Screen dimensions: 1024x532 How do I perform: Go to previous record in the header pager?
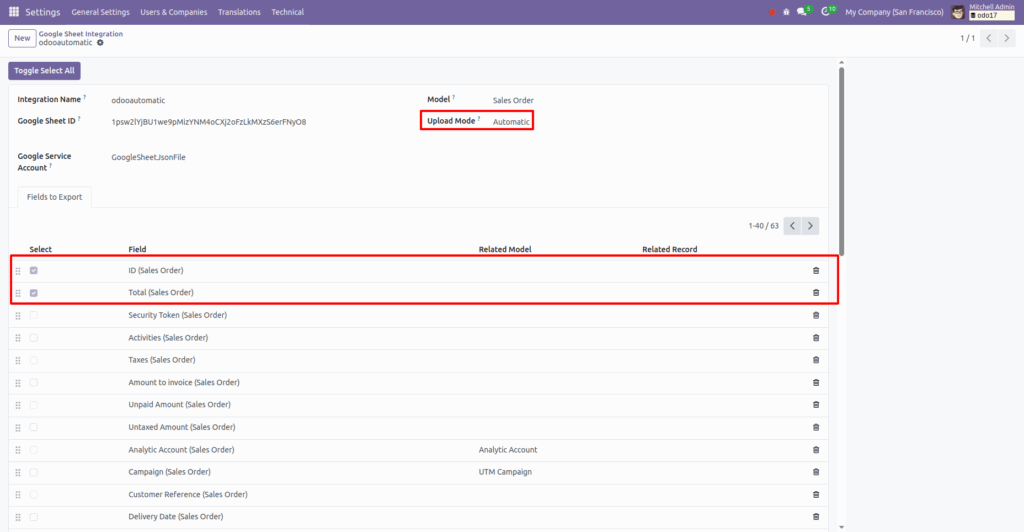point(989,39)
